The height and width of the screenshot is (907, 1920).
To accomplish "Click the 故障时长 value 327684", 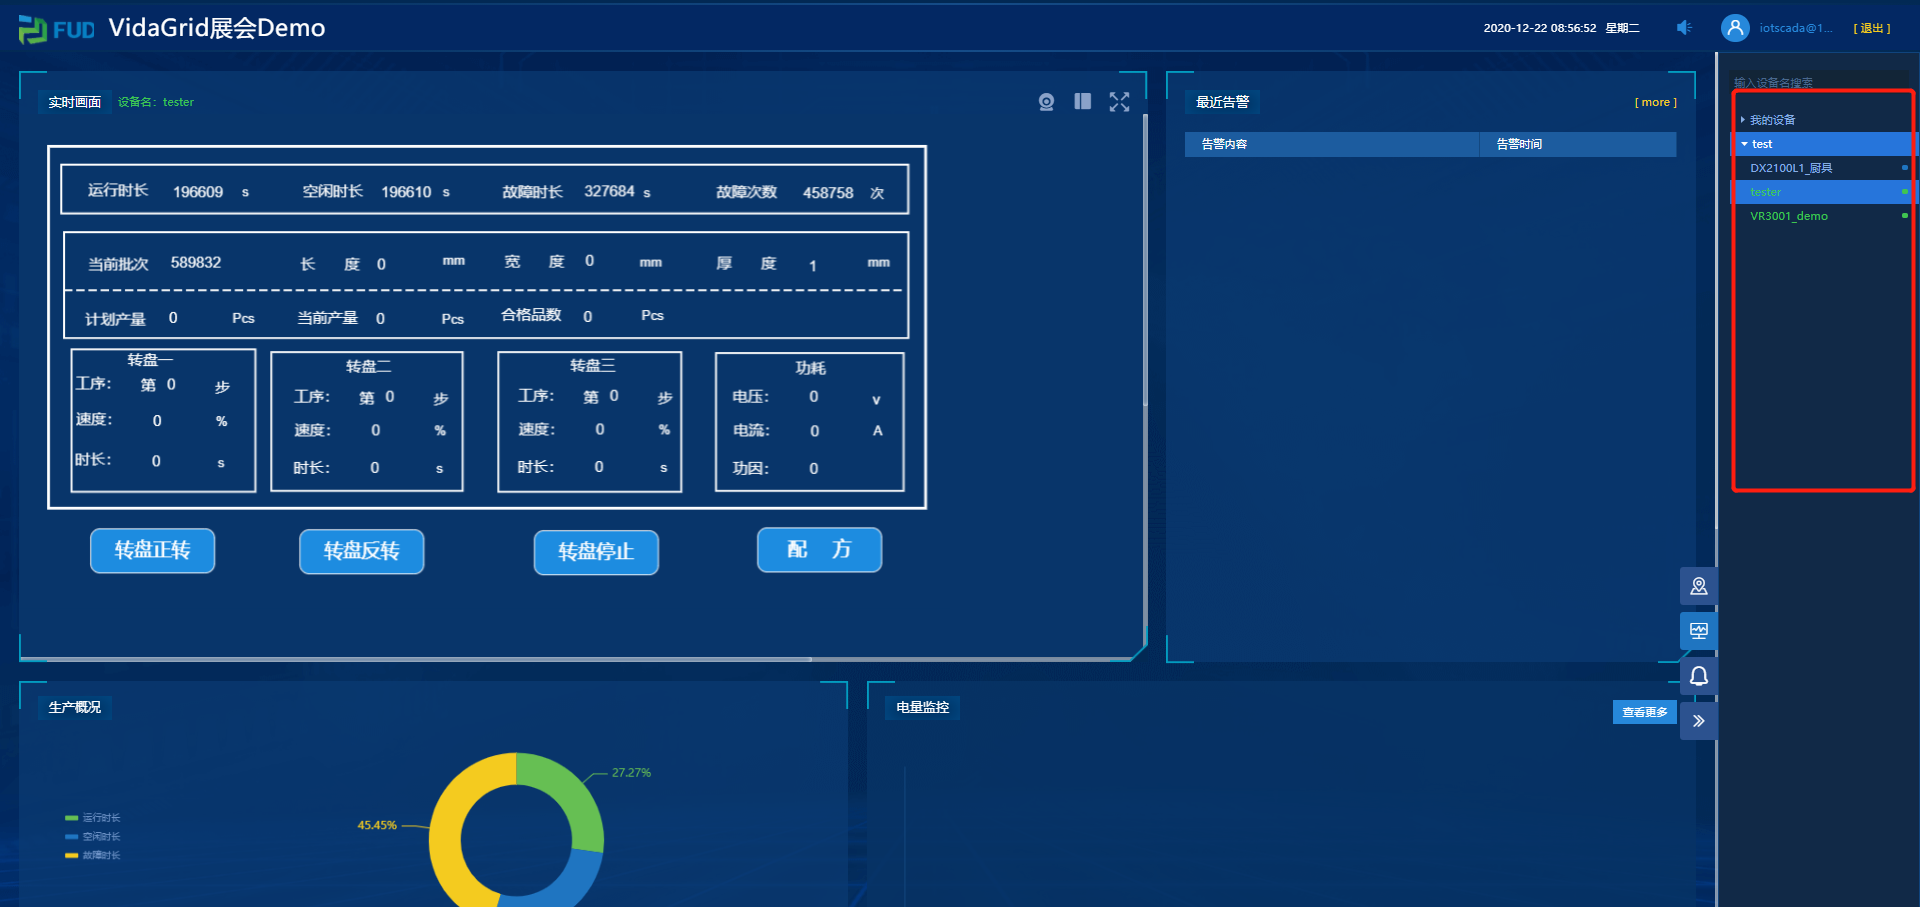I will 609,191.
